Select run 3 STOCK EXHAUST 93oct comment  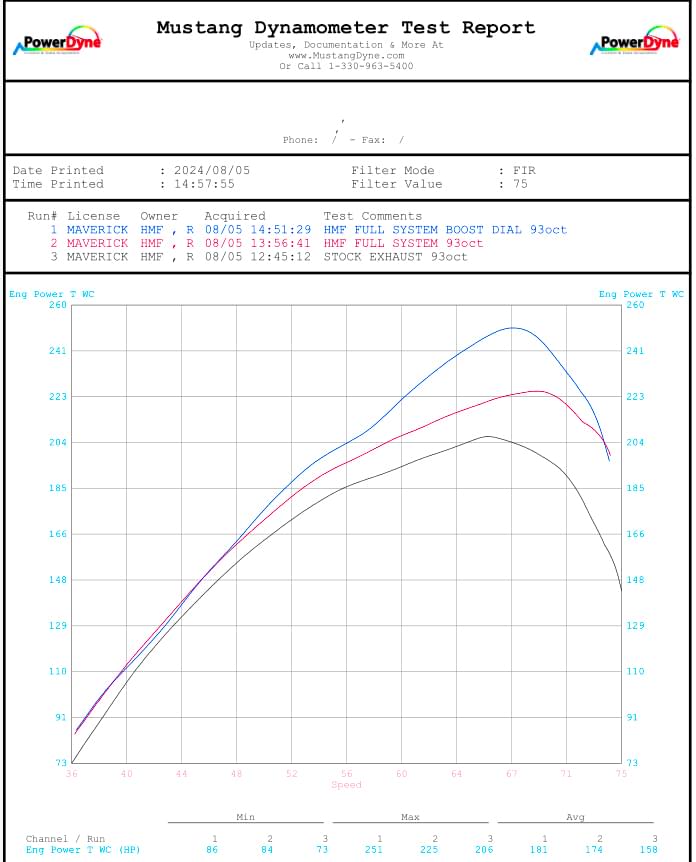point(395,257)
